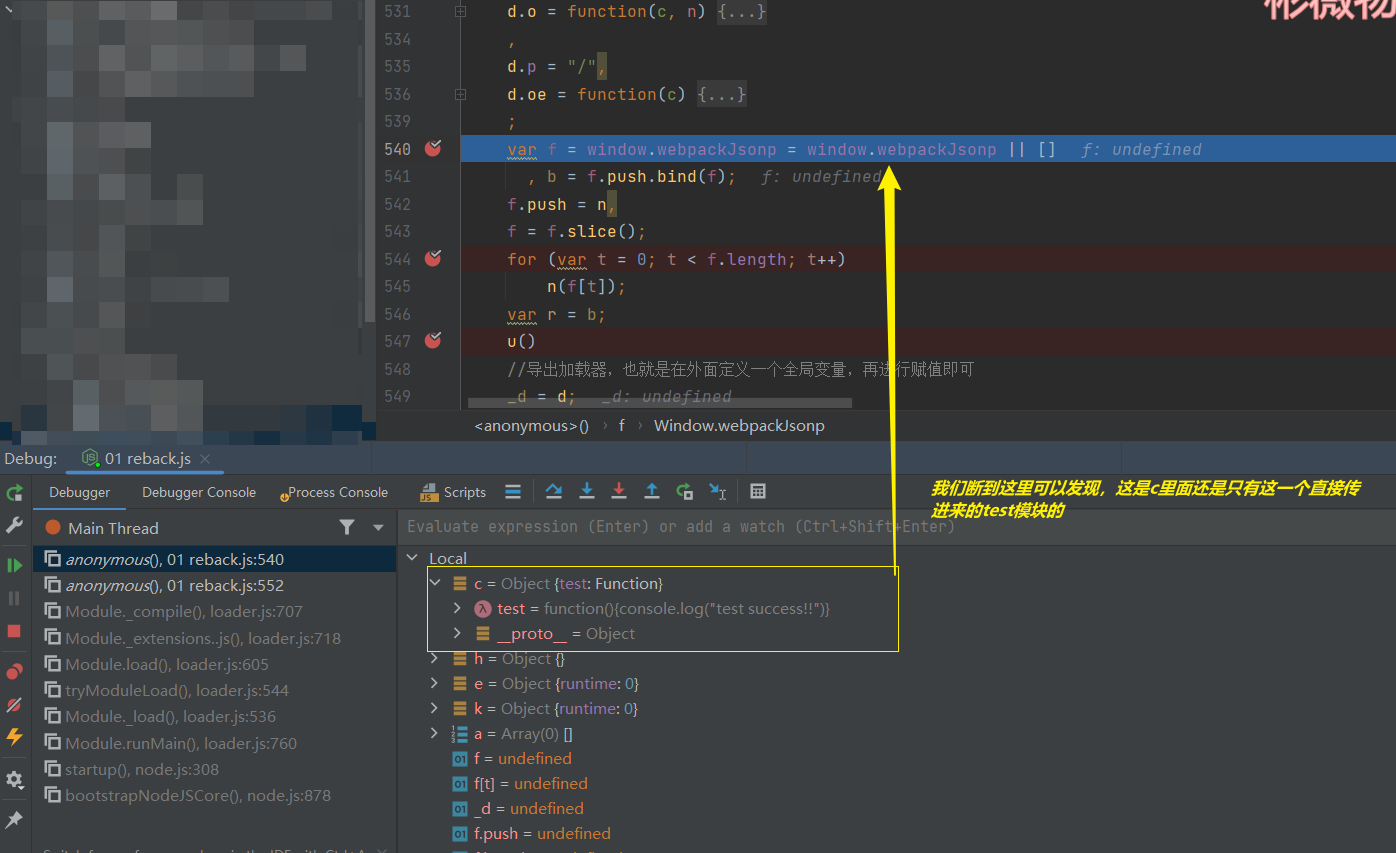Expand variable k Object runtime node
The width and height of the screenshot is (1396, 853).
(x=434, y=708)
